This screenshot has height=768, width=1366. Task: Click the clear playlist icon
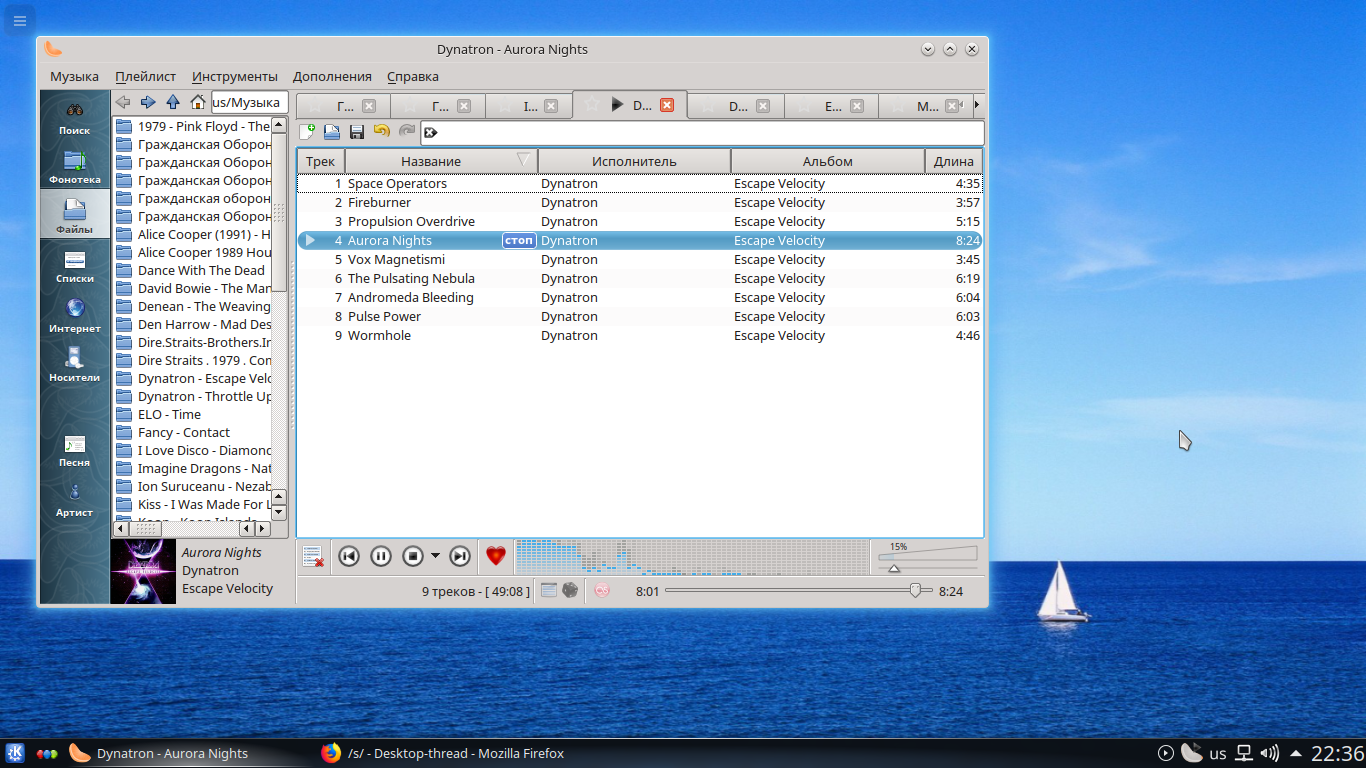click(x=313, y=556)
